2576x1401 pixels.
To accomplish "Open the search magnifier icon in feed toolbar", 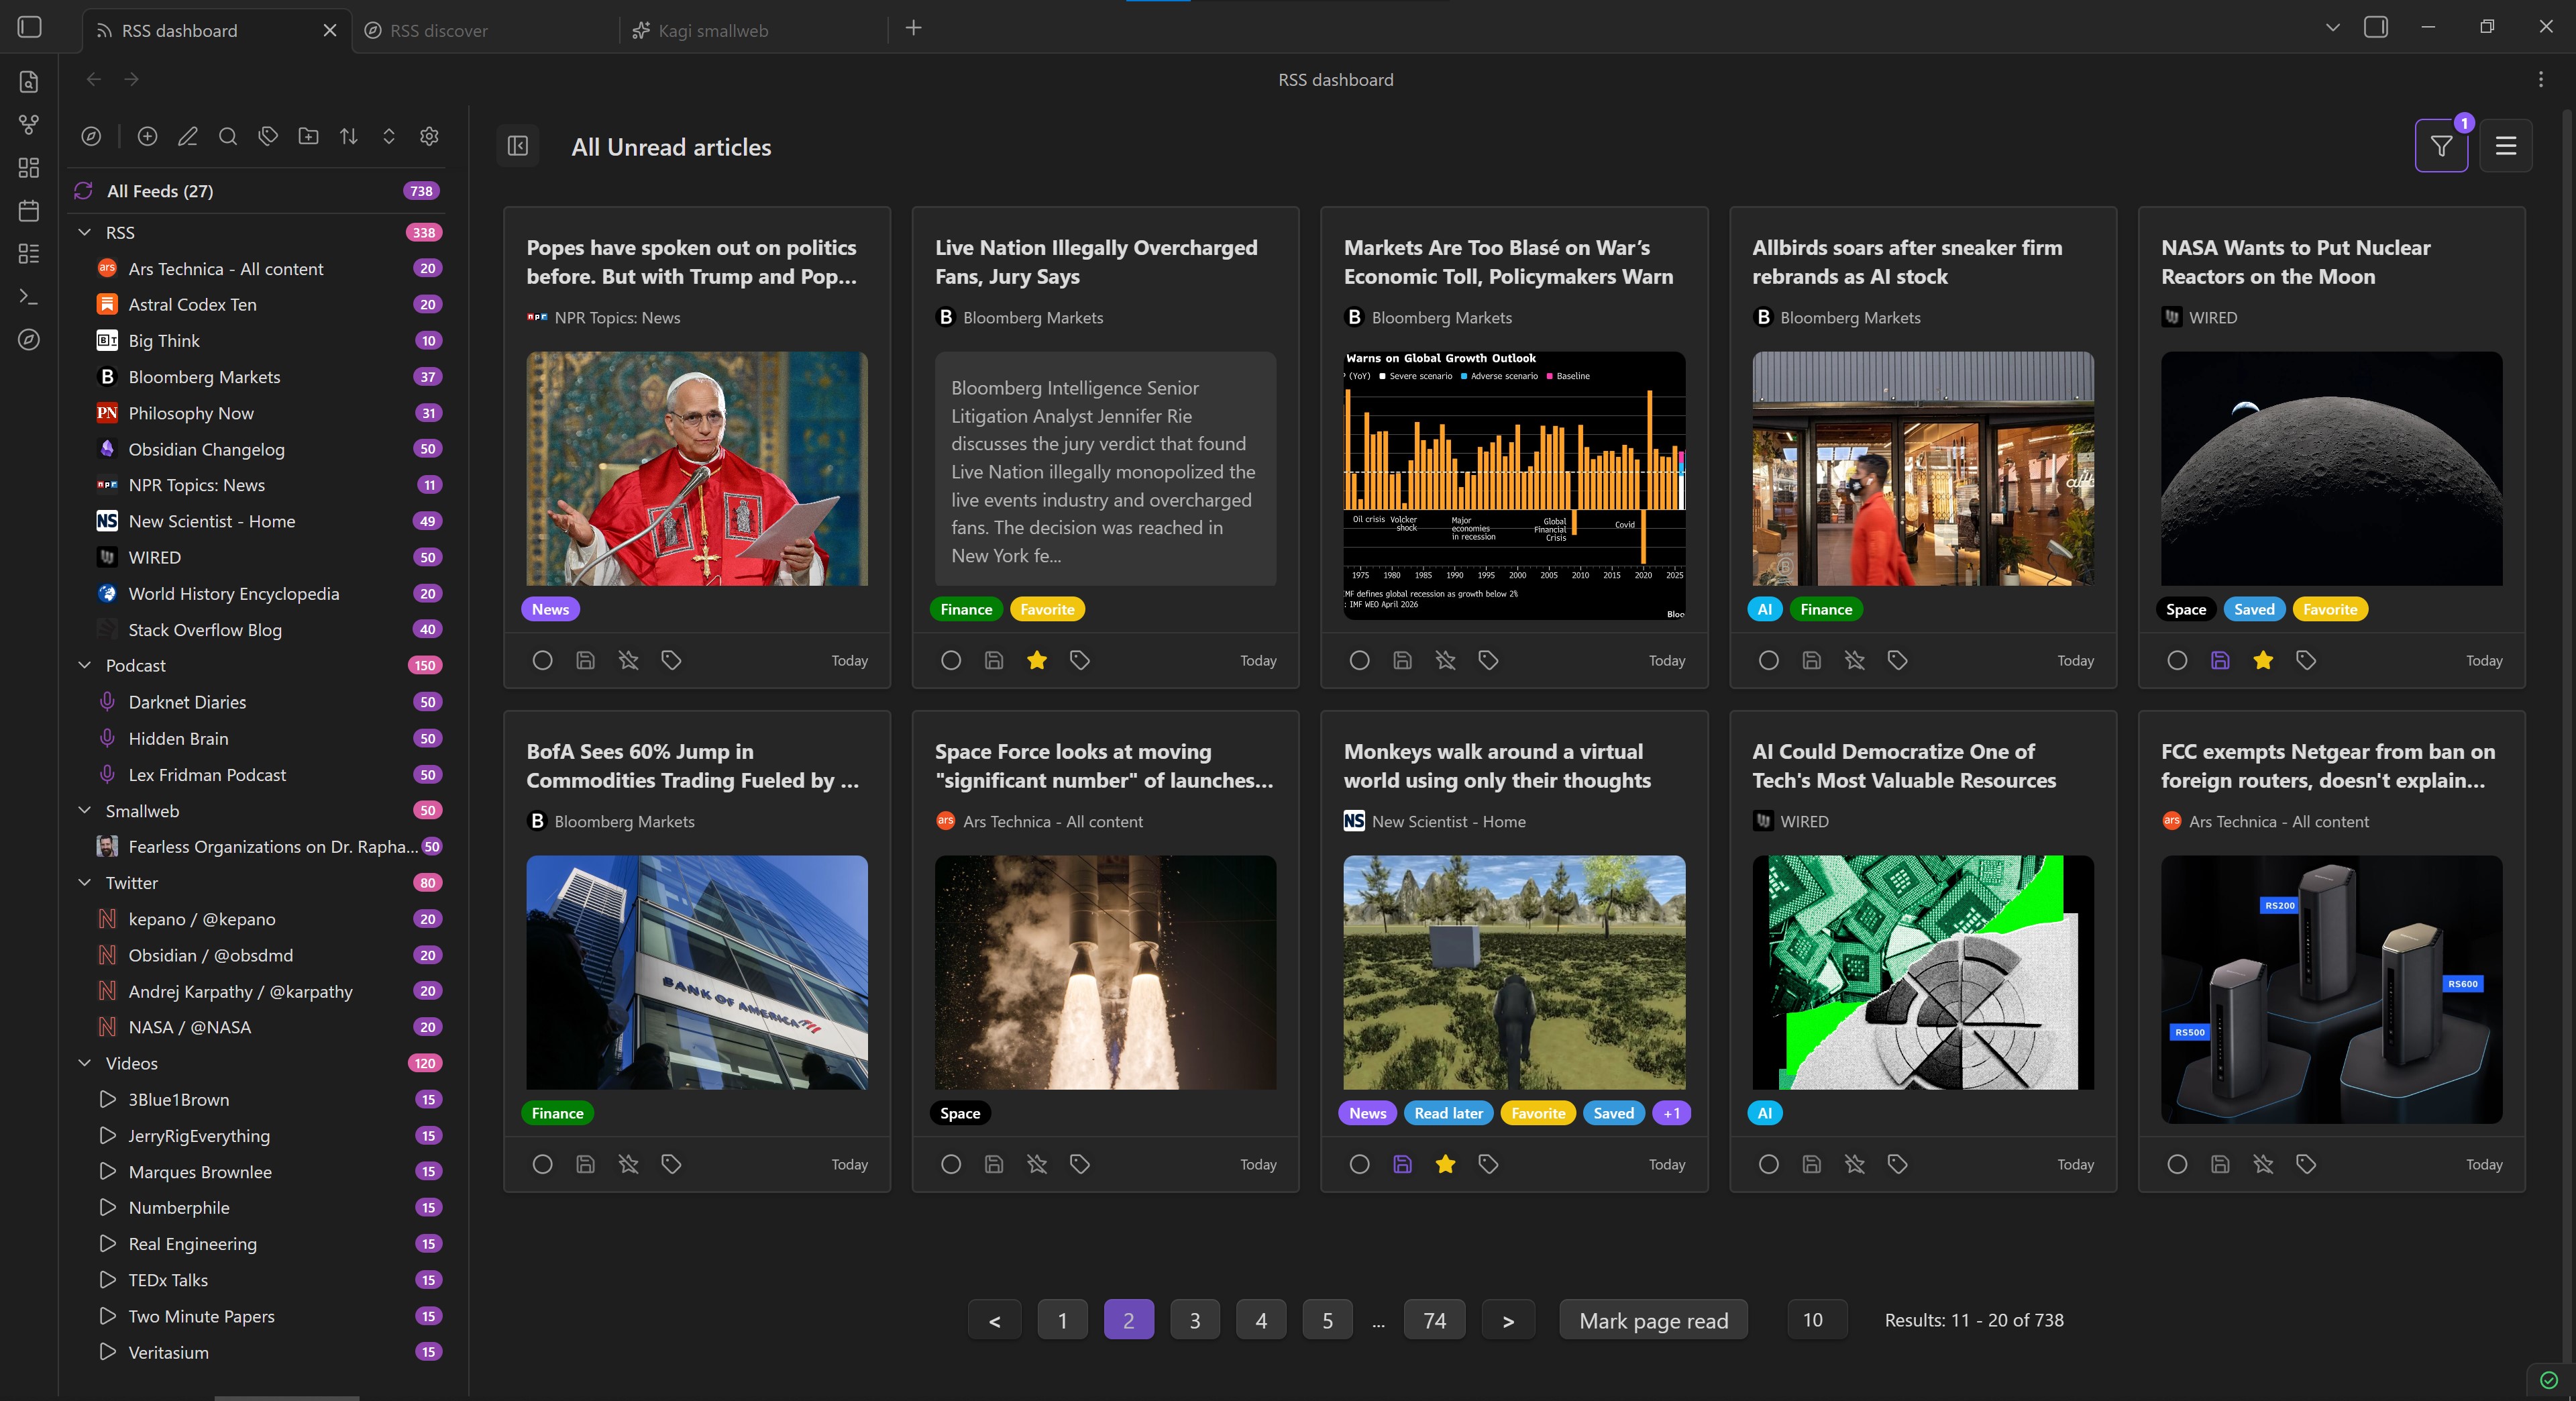I will click(228, 136).
